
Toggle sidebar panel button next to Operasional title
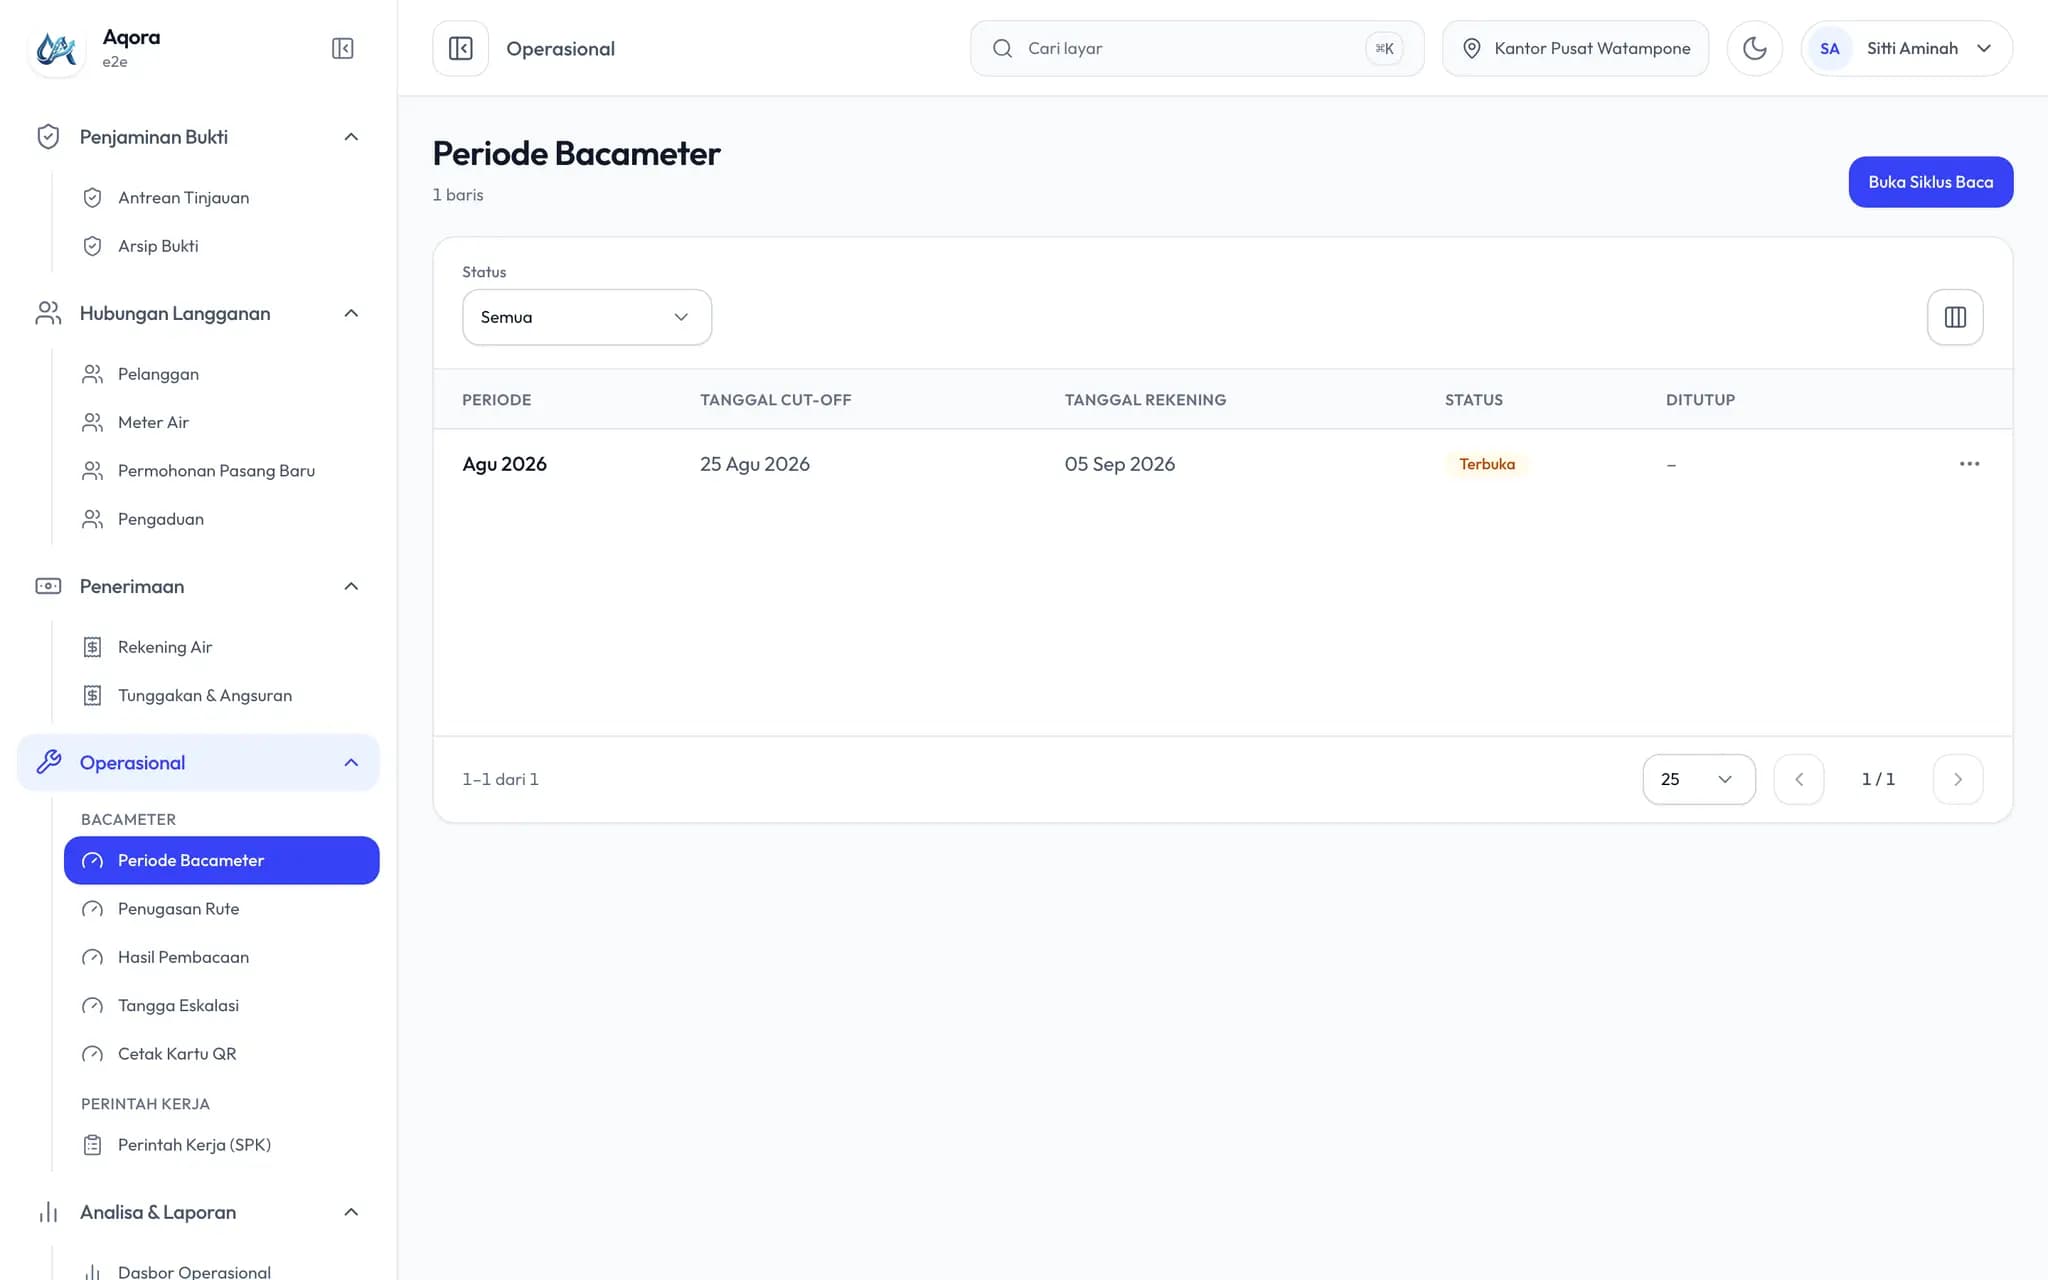[x=460, y=48]
